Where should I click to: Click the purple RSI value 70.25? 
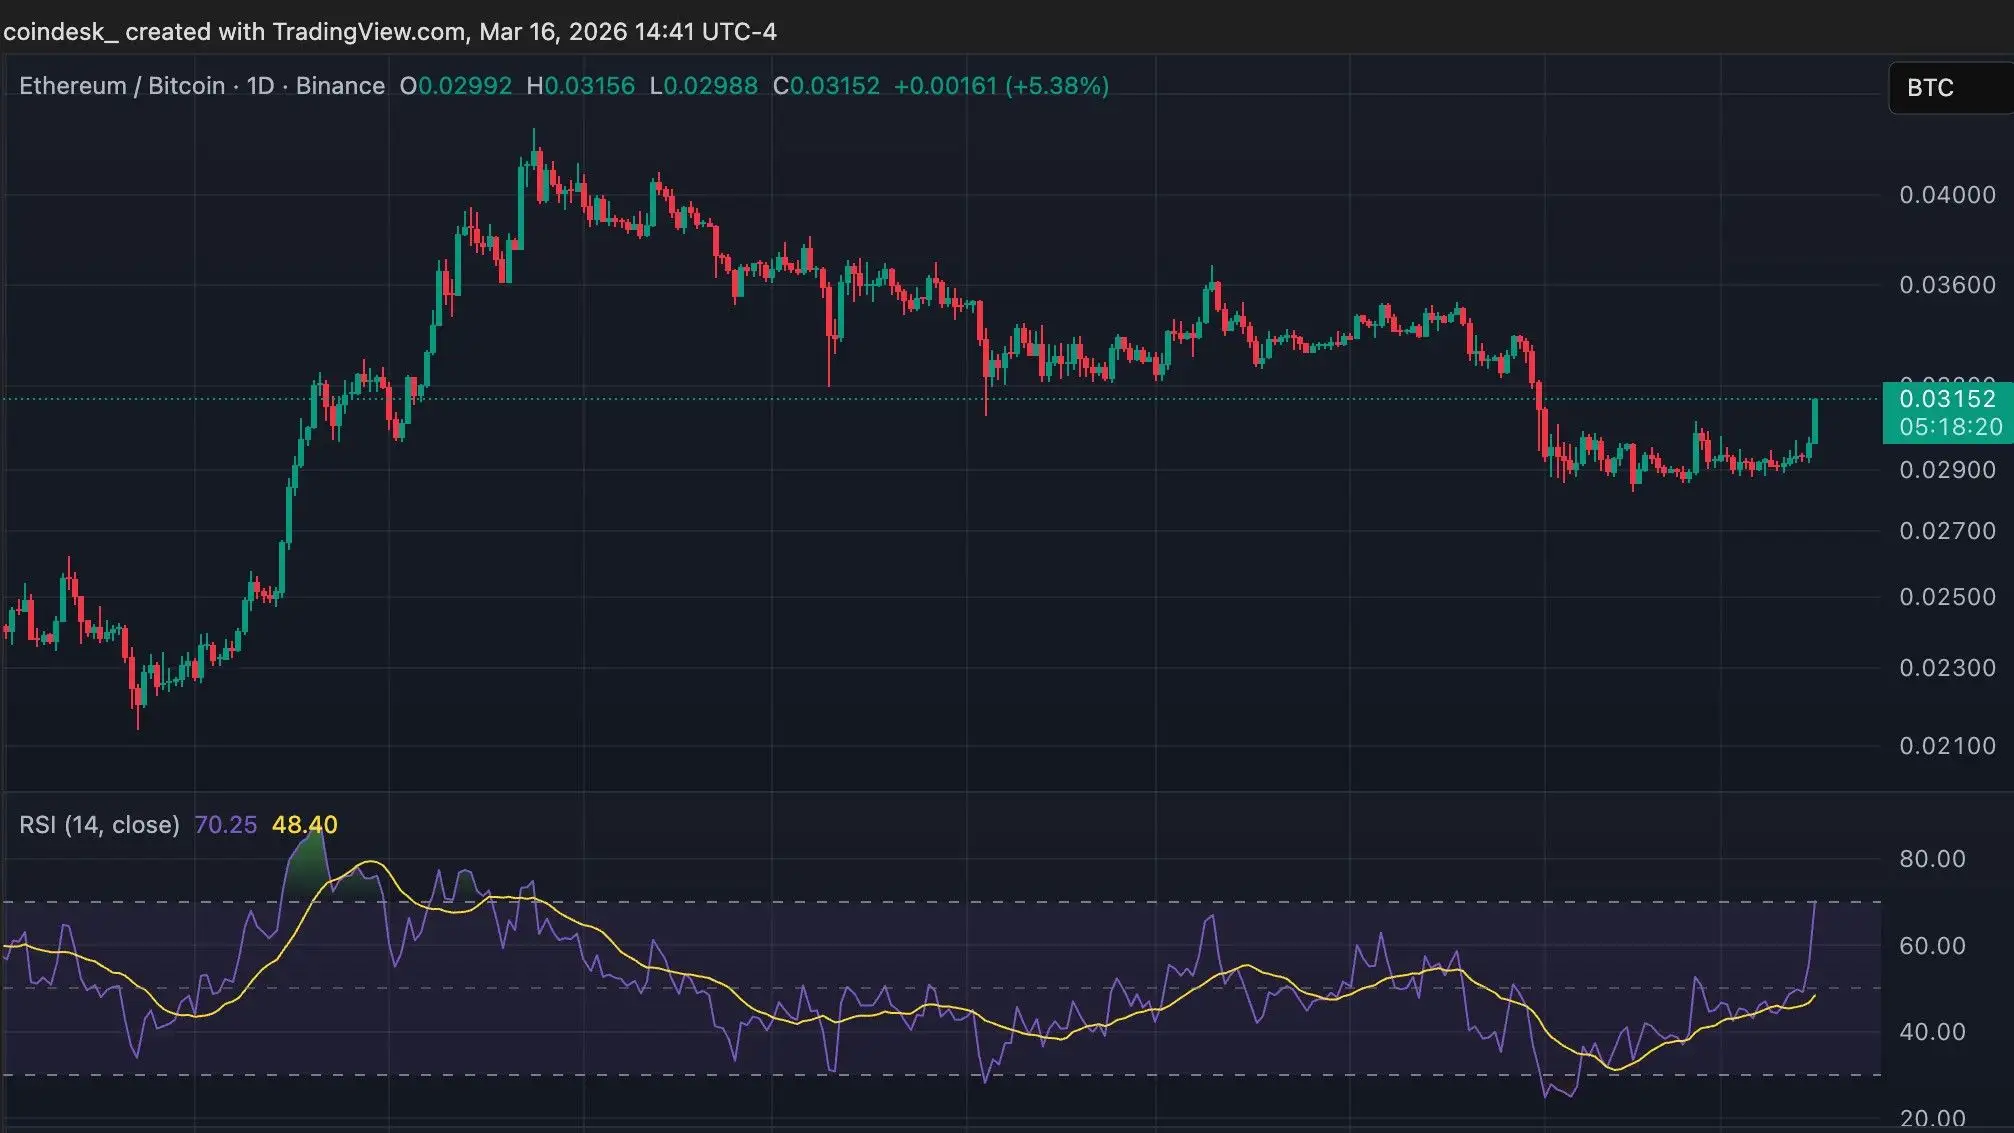pyautogui.click(x=226, y=825)
